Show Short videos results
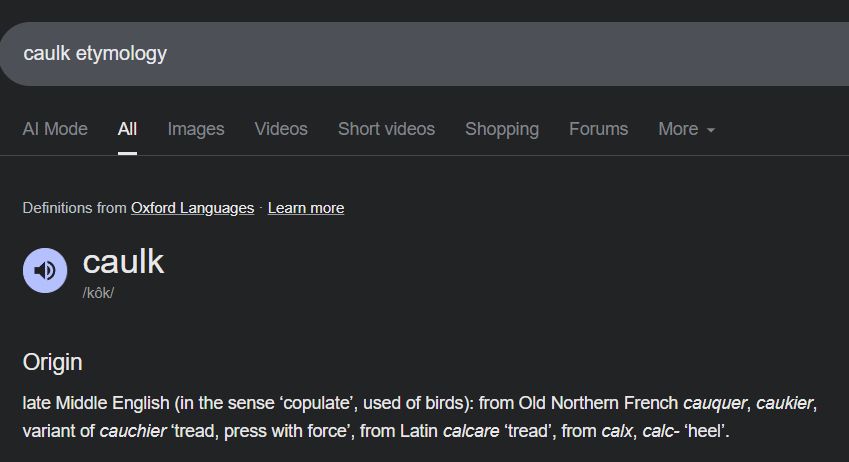Screen dimensions: 849x462 [386, 129]
